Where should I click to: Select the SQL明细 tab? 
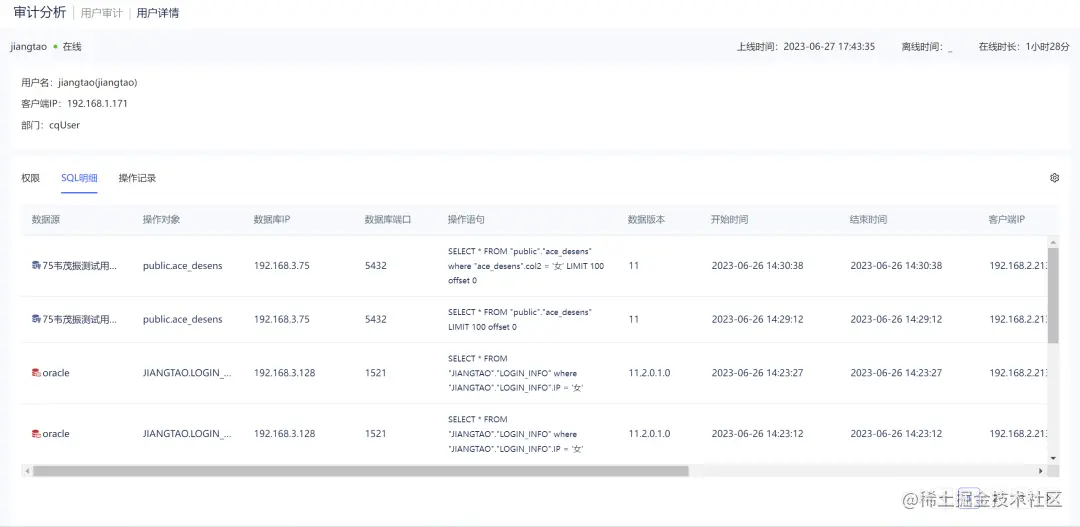79,178
